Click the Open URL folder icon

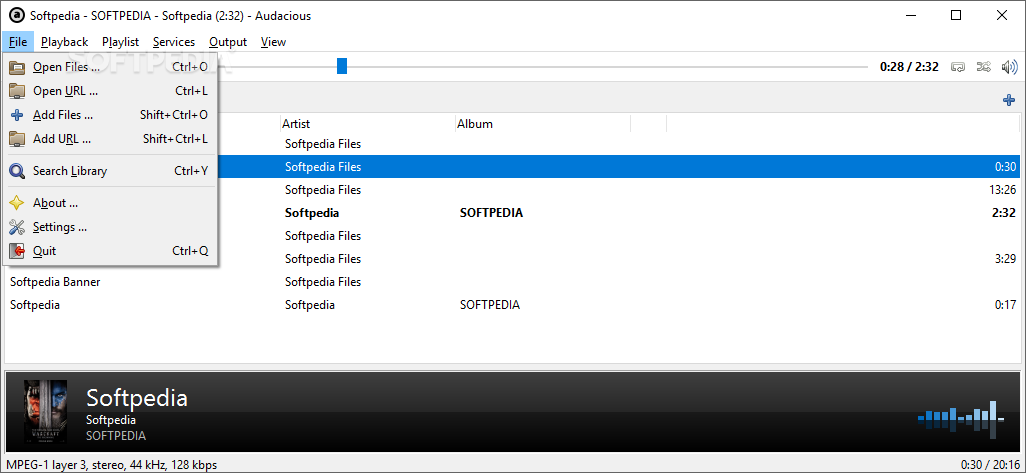click(17, 91)
